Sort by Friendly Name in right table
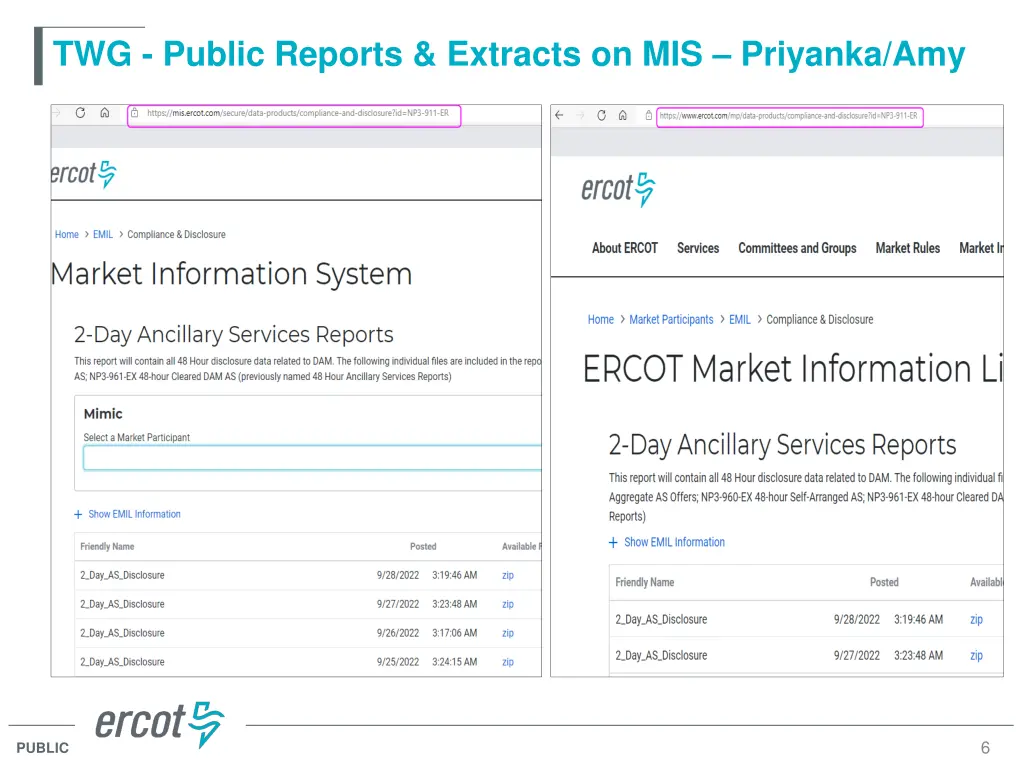Viewport: 1024px width, 768px height. coord(645,582)
